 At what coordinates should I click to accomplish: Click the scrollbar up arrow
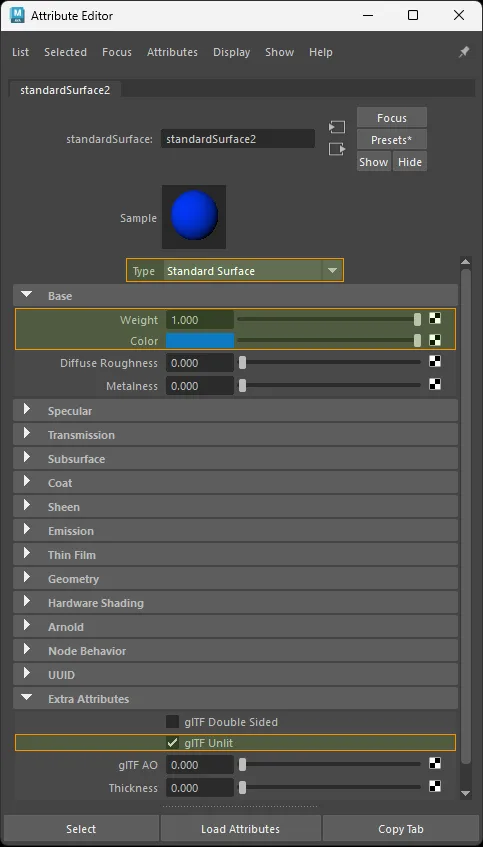[465, 262]
